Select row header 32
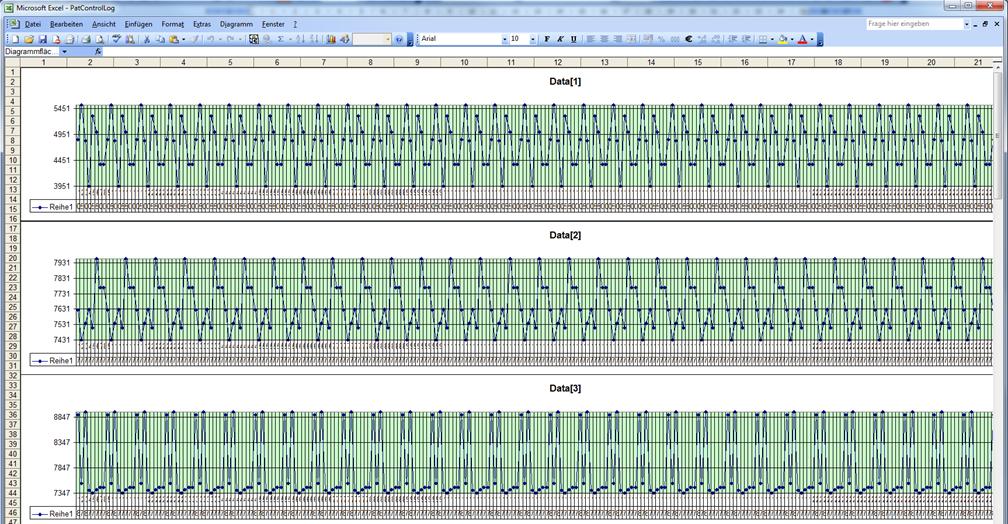 pyautogui.click(x=12, y=375)
